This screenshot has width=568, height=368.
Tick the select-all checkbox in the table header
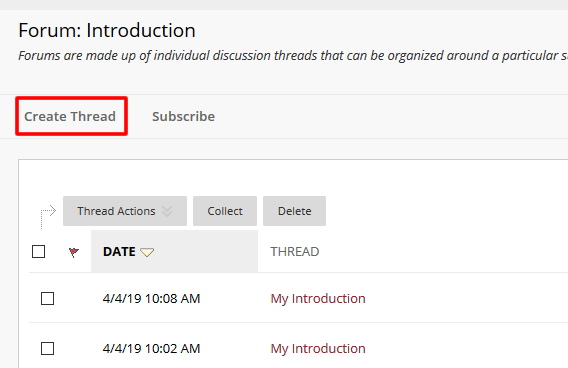coord(38,251)
